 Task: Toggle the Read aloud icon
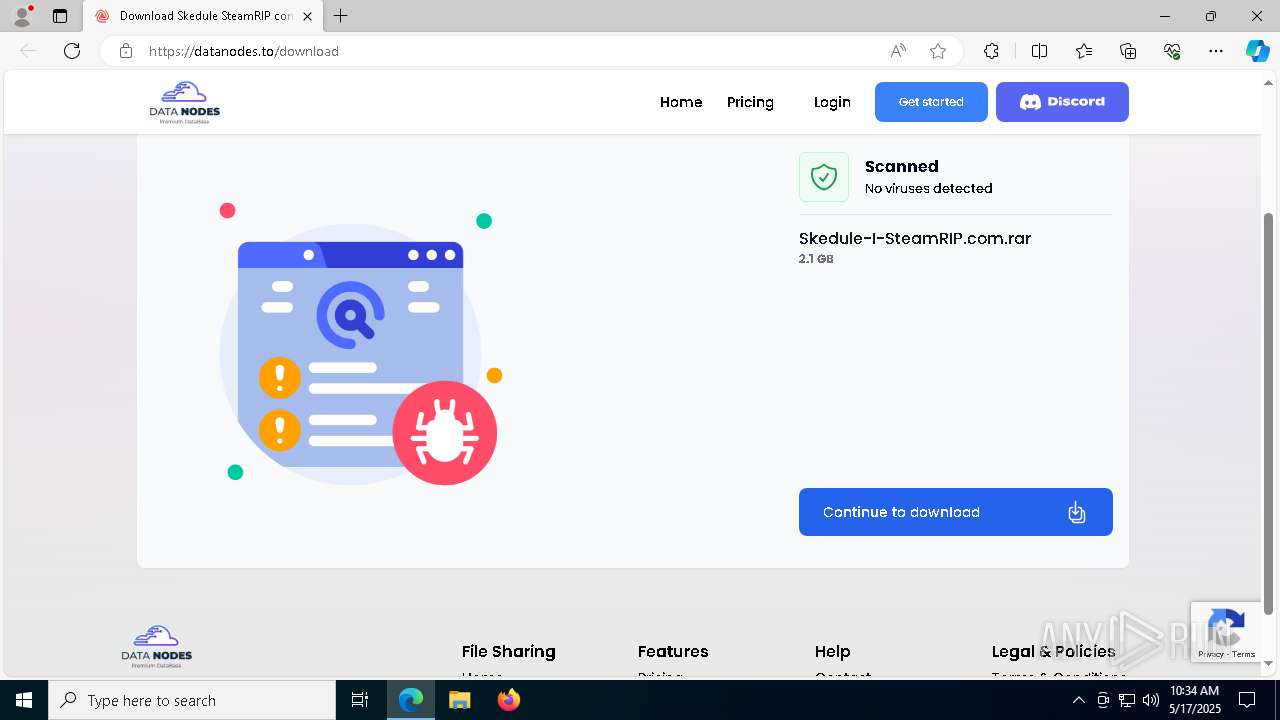(x=898, y=51)
